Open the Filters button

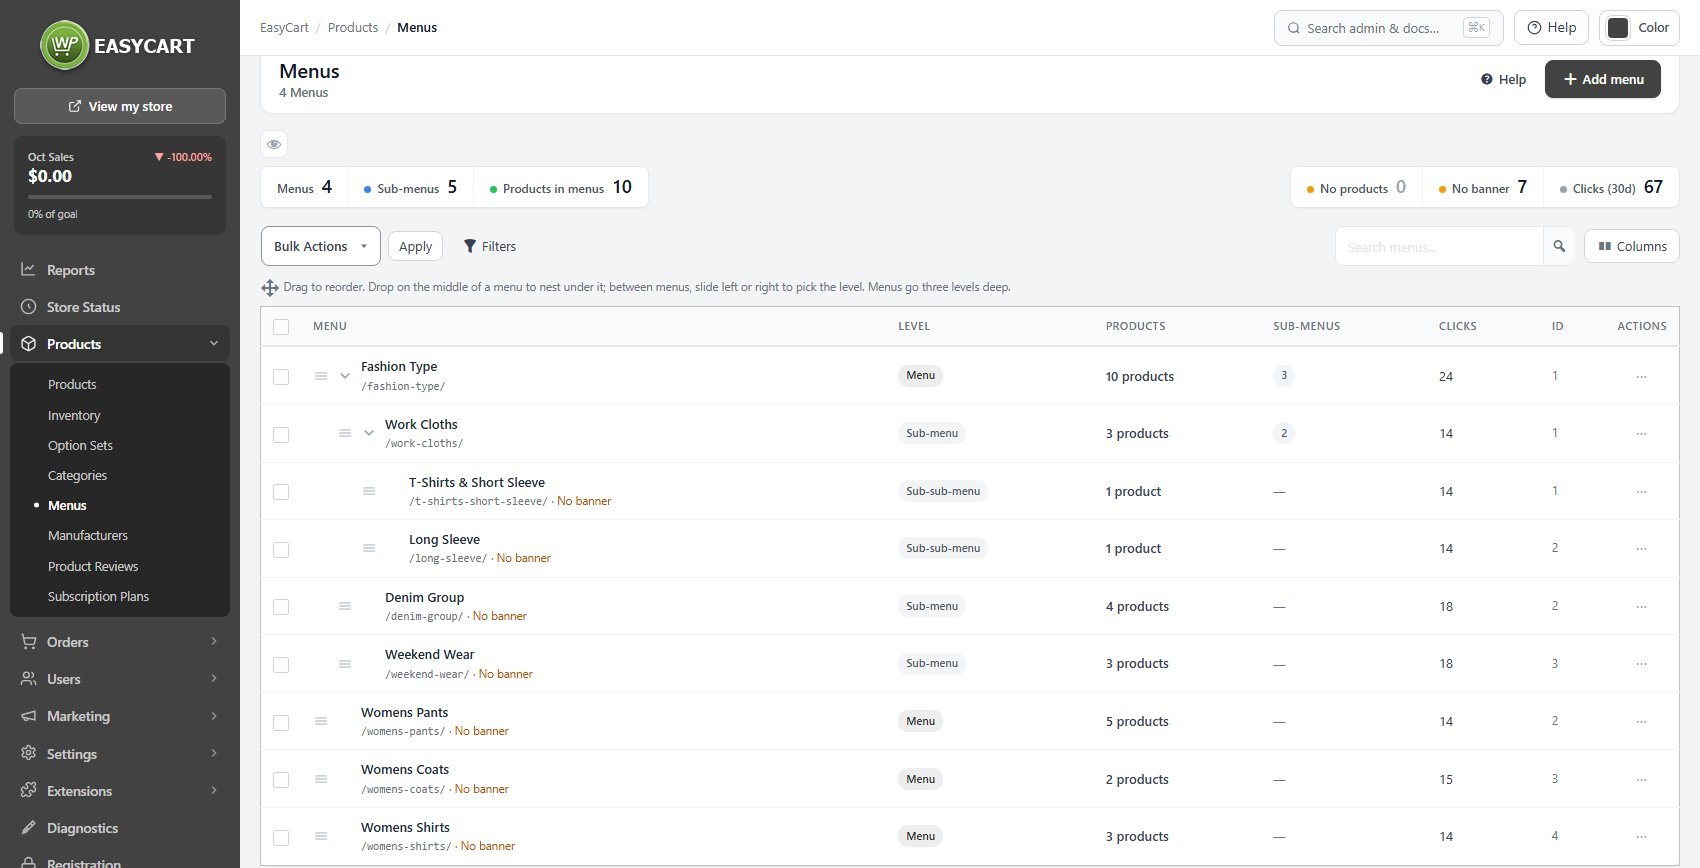pyautogui.click(x=490, y=246)
